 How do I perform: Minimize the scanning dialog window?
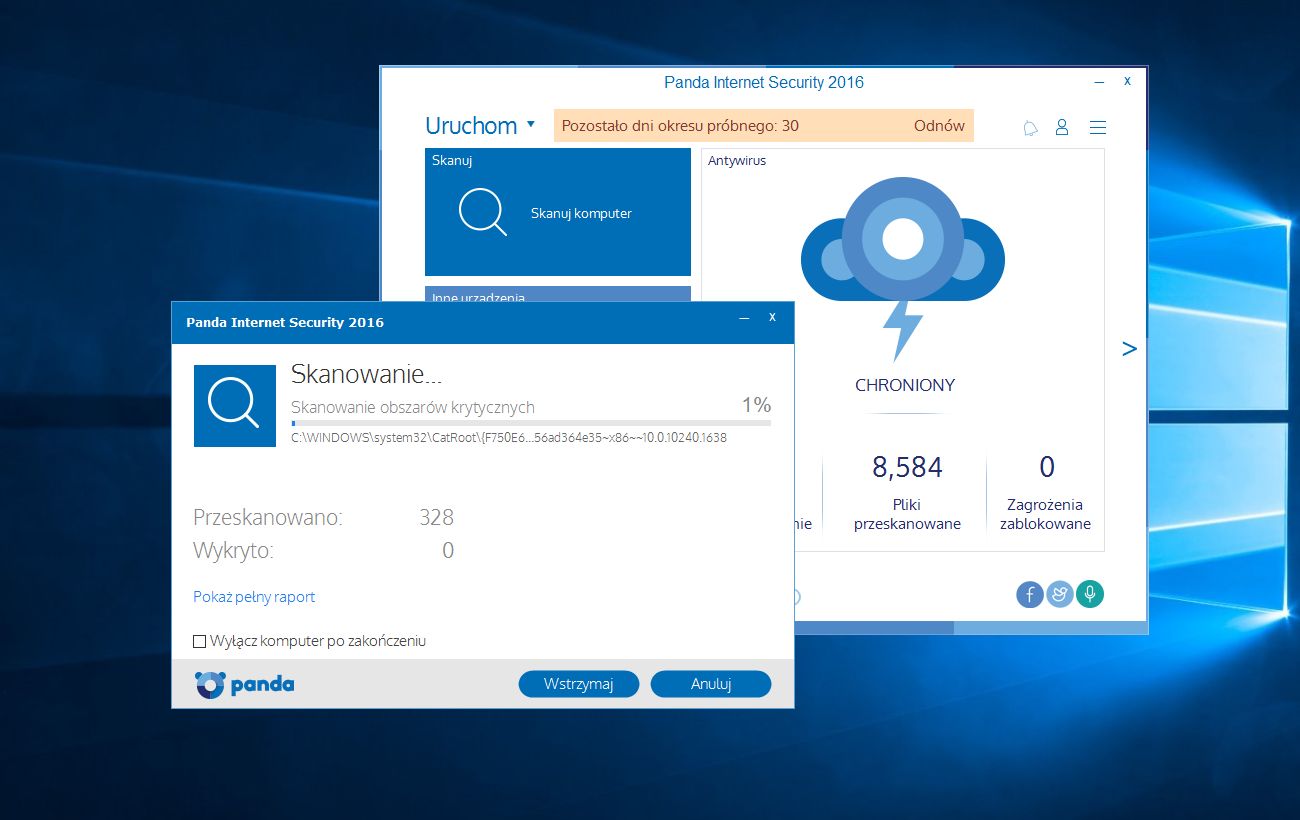[x=743, y=318]
